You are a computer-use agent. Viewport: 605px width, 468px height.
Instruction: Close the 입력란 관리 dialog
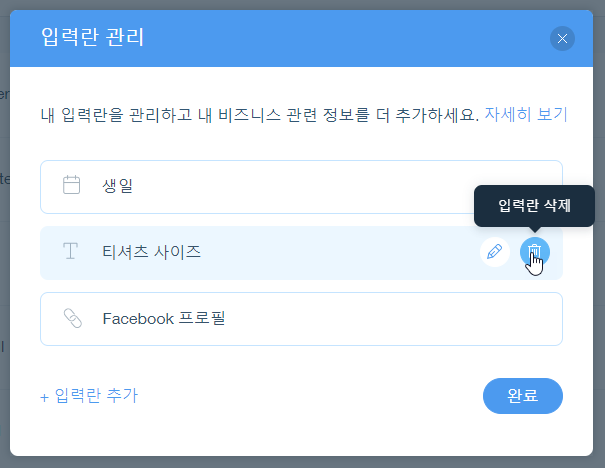pos(562,39)
